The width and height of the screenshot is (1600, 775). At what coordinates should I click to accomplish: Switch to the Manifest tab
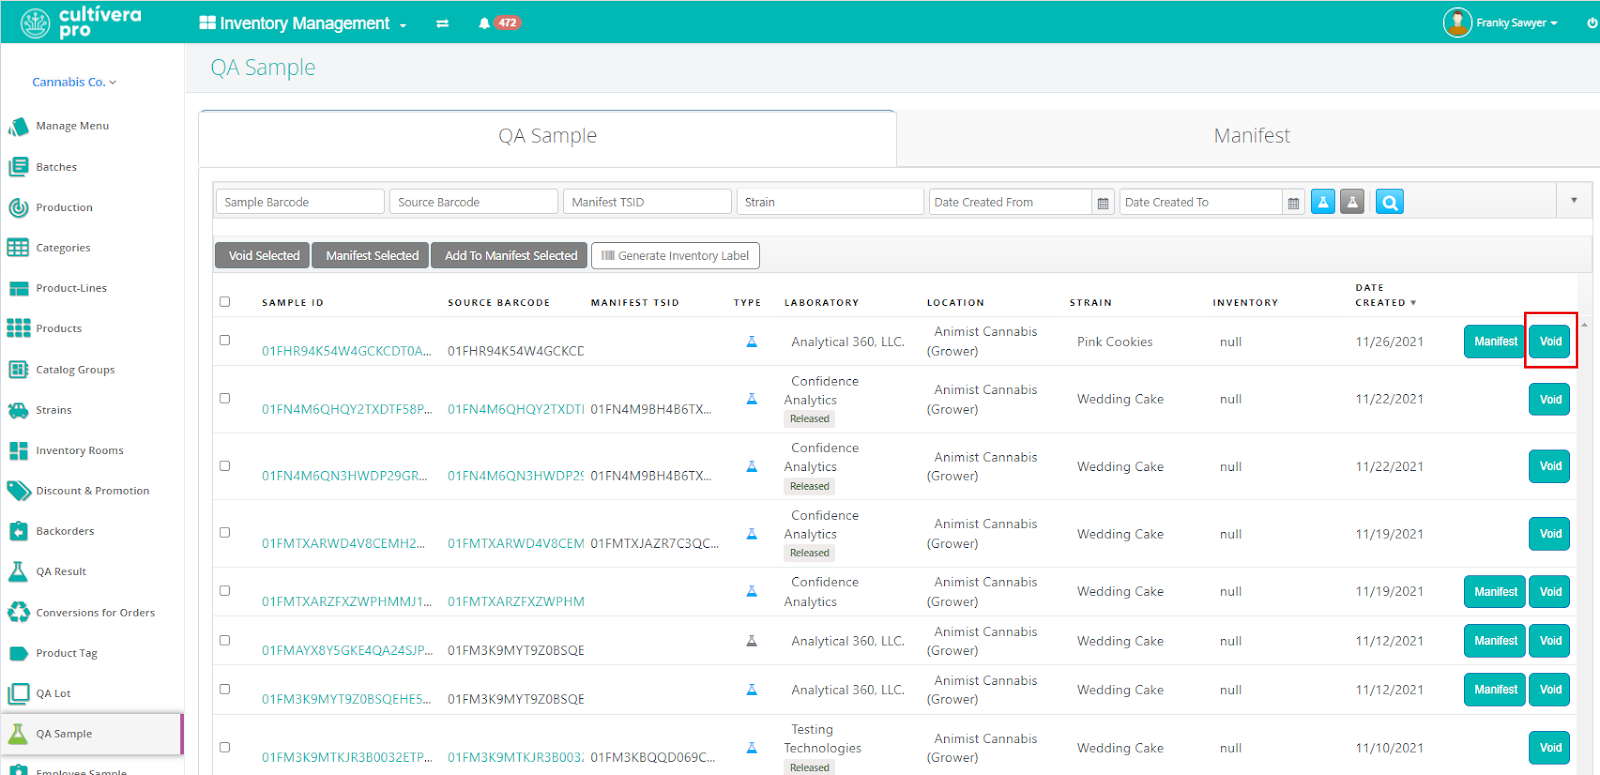1251,136
